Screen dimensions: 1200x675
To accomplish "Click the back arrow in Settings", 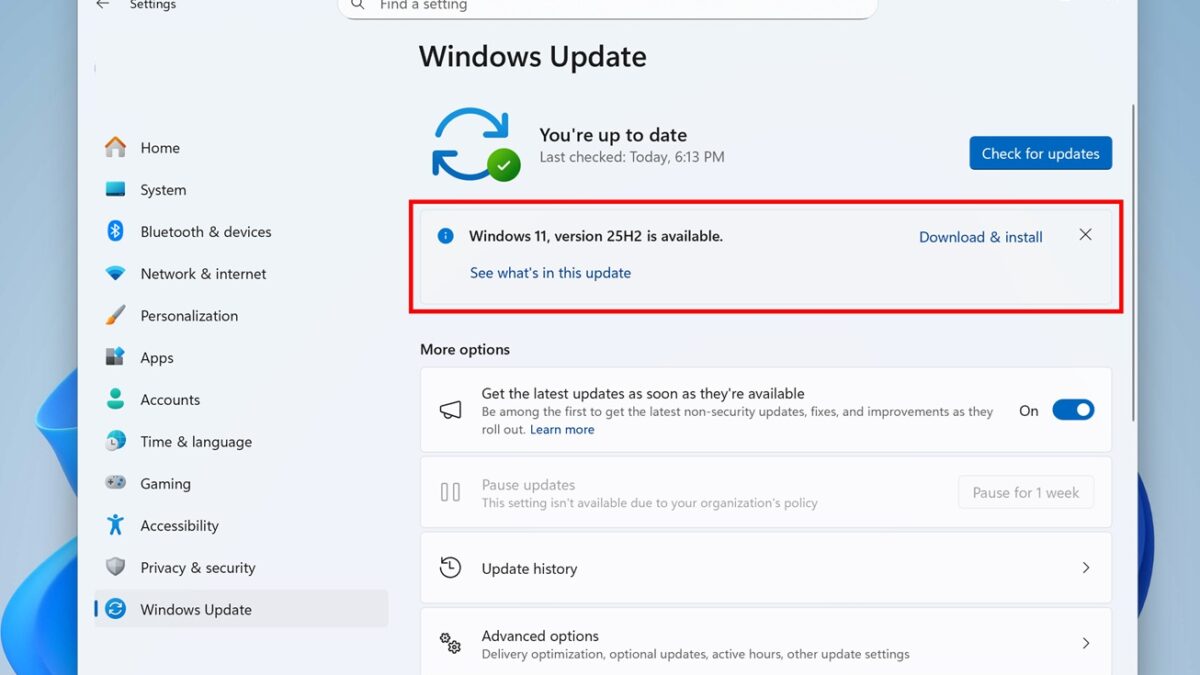I will click(102, 5).
